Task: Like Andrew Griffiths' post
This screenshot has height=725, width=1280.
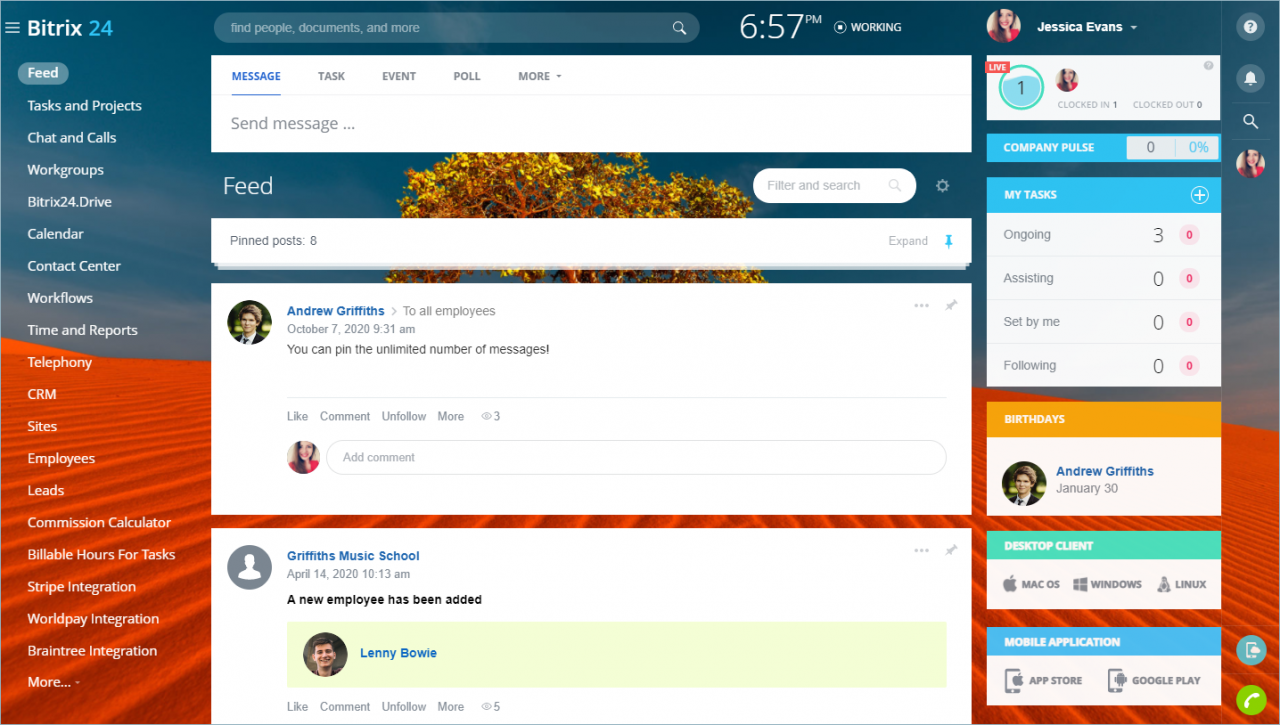Action: 297,416
